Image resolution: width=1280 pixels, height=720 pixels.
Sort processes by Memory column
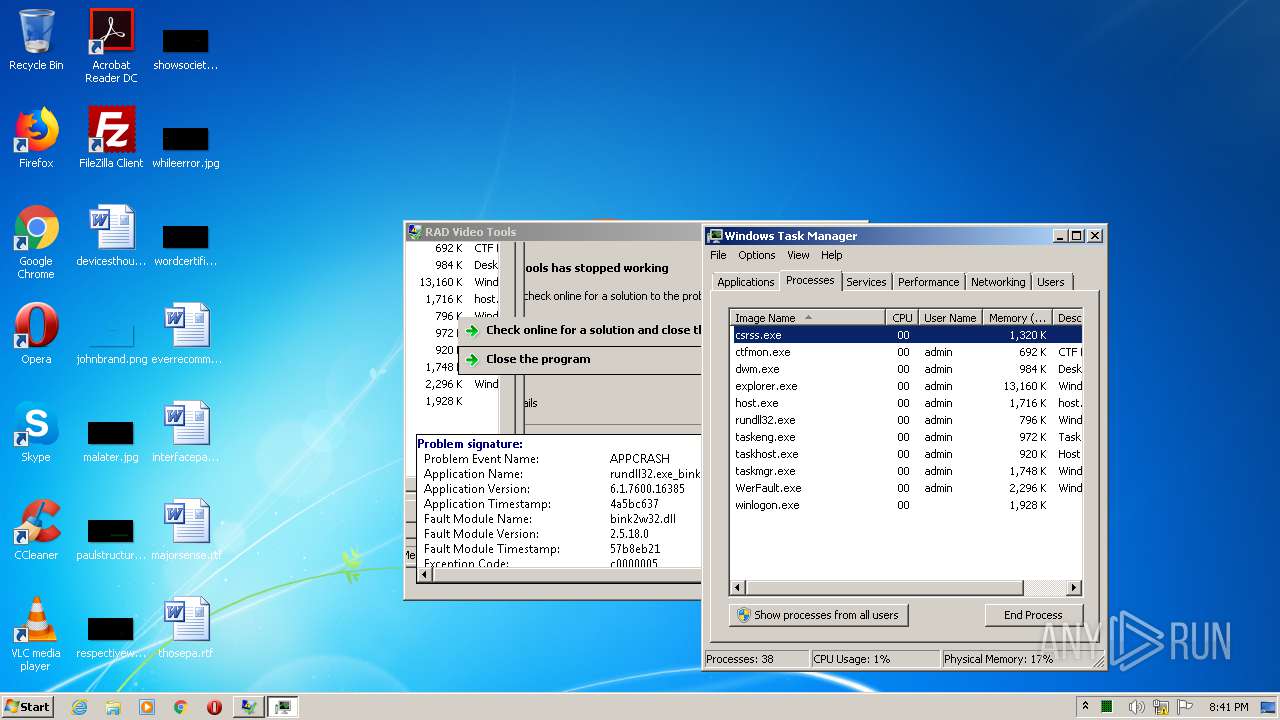coord(1017,318)
